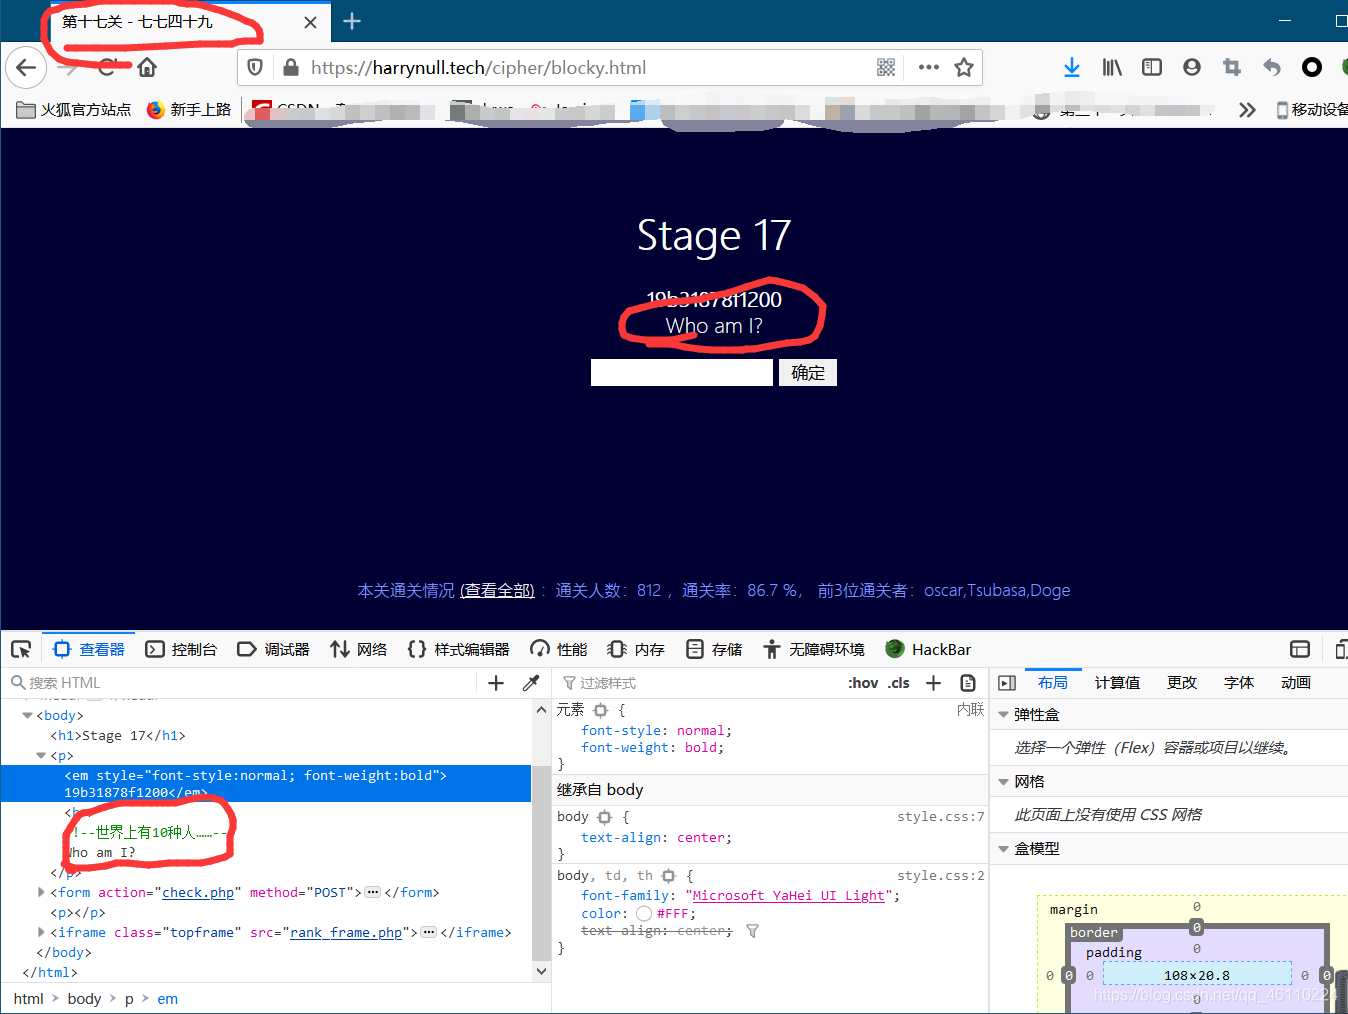Start the screenshot crop tool
Image resolution: width=1348 pixels, height=1014 pixels.
[x=1232, y=67]
